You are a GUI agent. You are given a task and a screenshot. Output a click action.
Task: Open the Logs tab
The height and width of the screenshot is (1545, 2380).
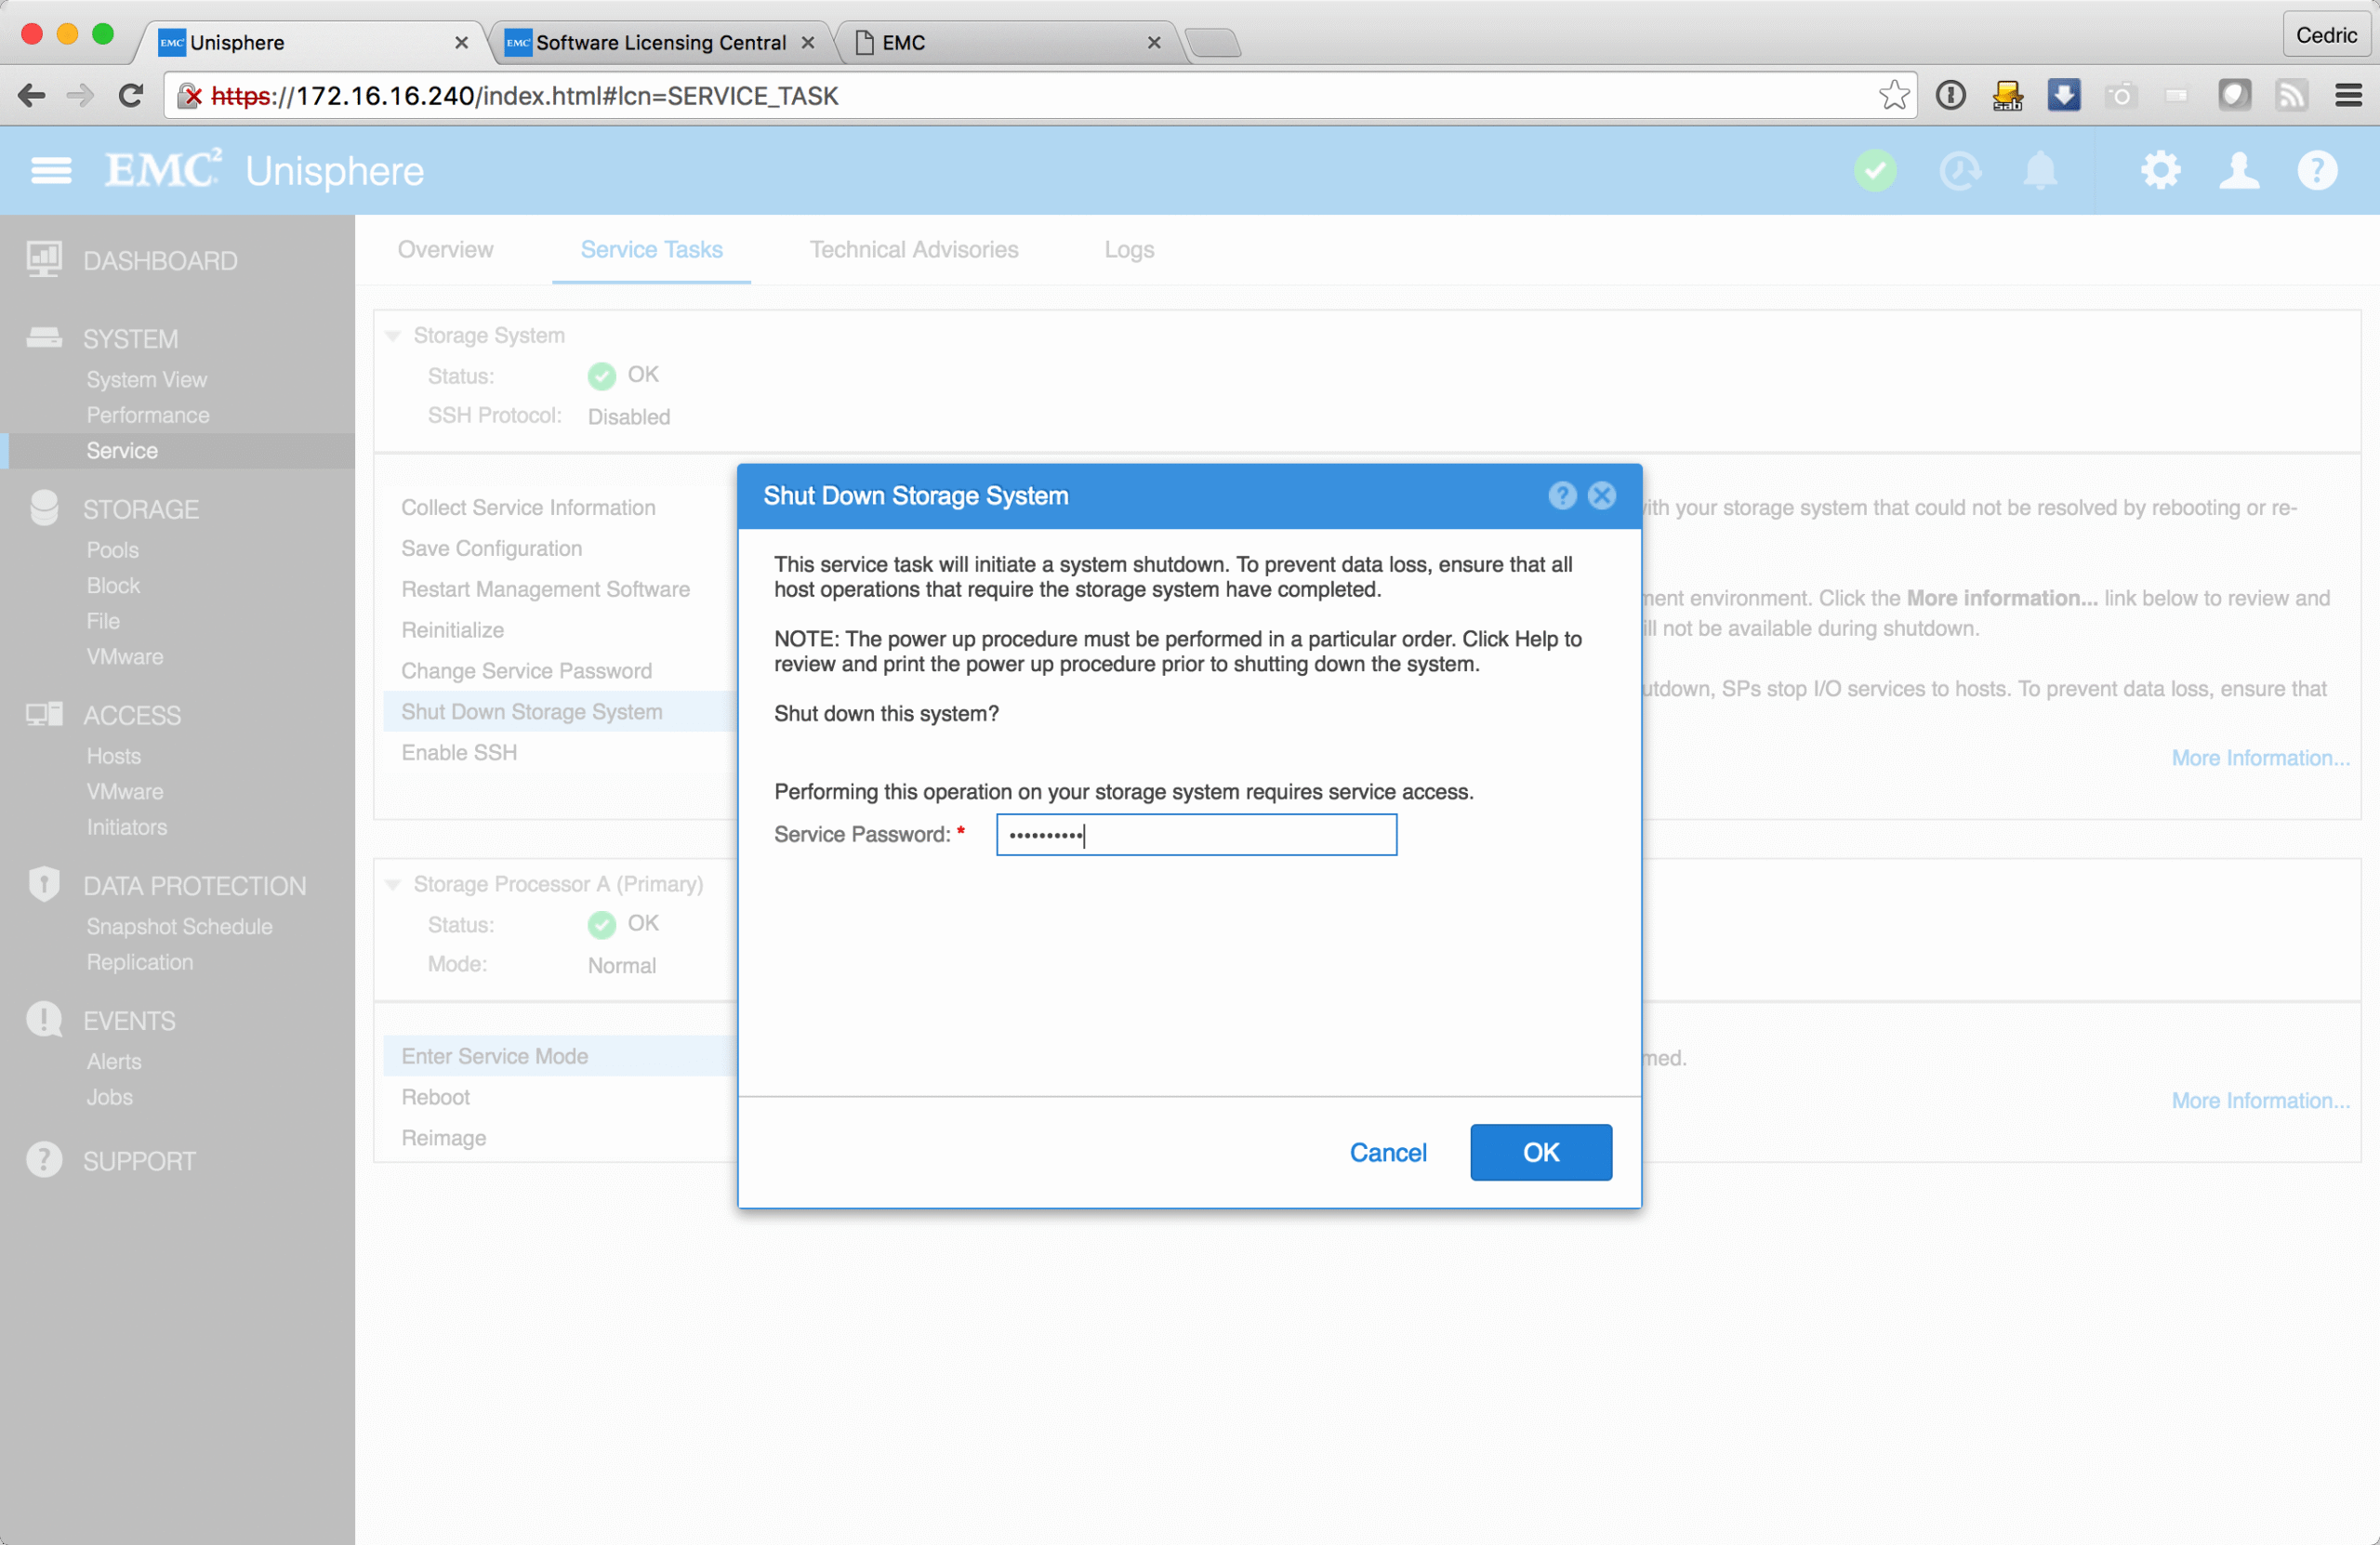point(1128,250)
